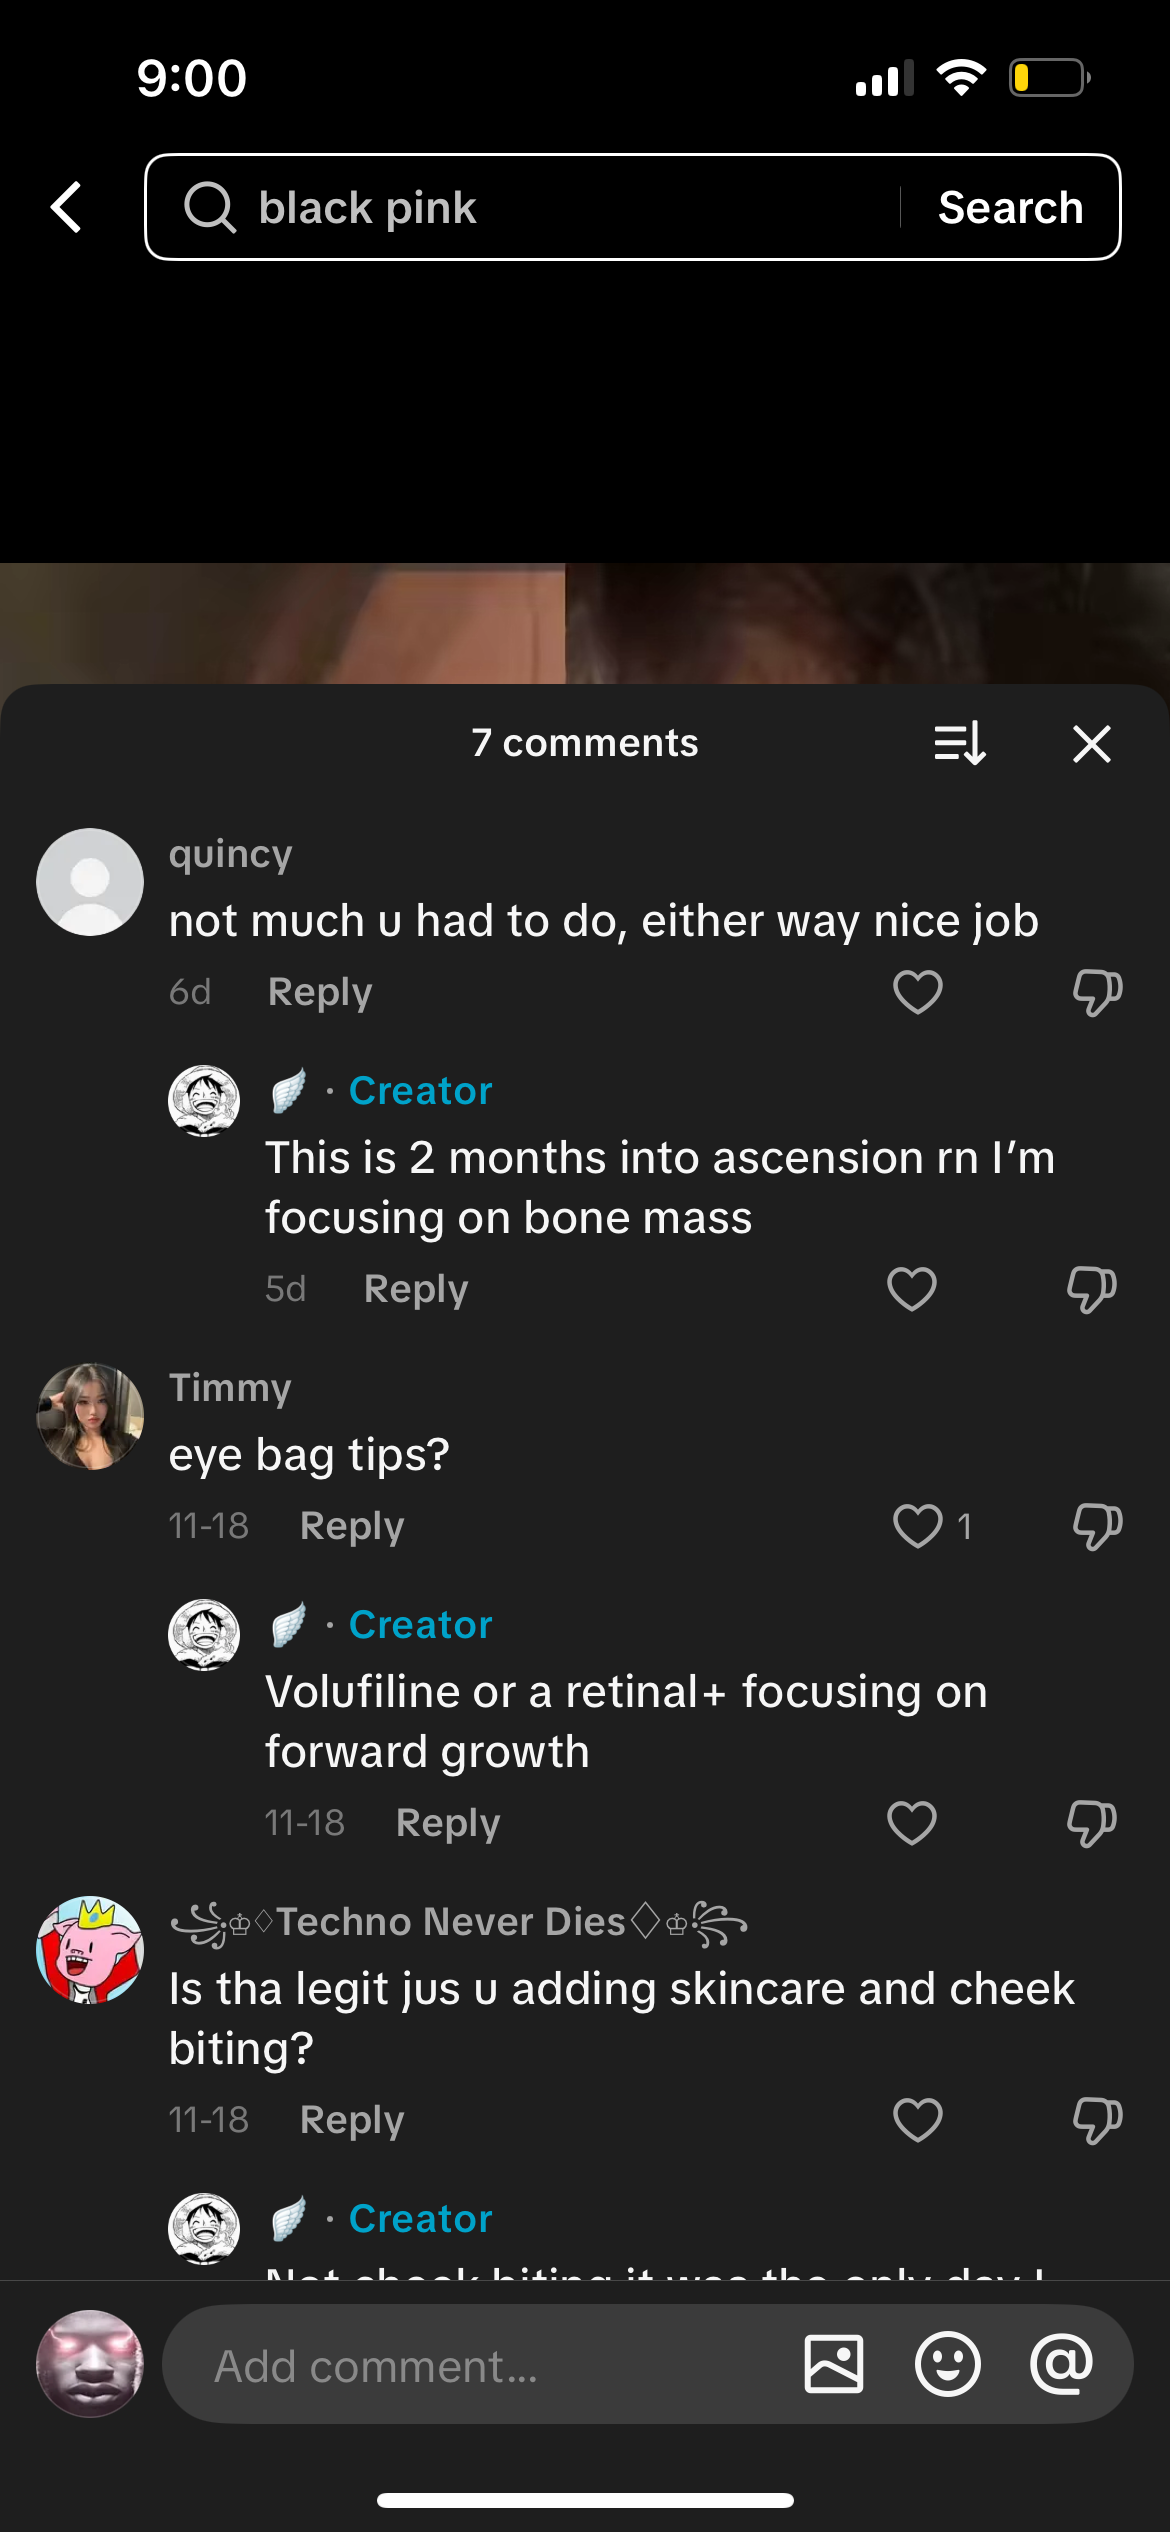This screenshot has width=1170, height=2532.
Task: Open the emoji picker
Action: 947,2365
